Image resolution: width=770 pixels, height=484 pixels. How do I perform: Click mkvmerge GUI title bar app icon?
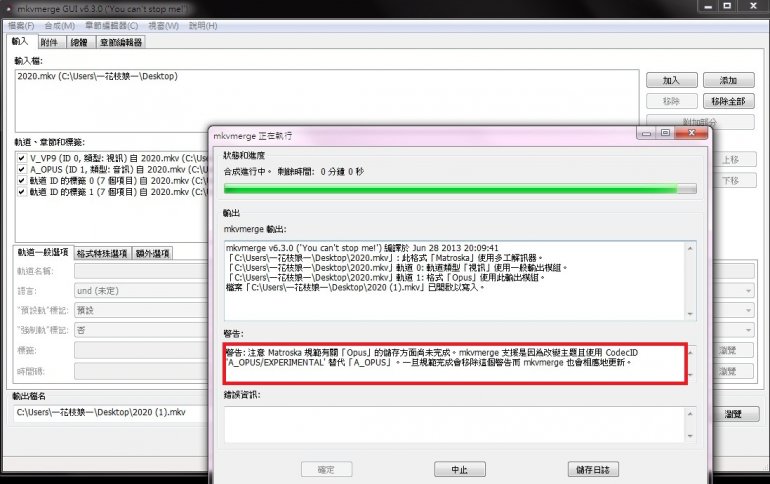pyautogui.click(x=9, y=9)
